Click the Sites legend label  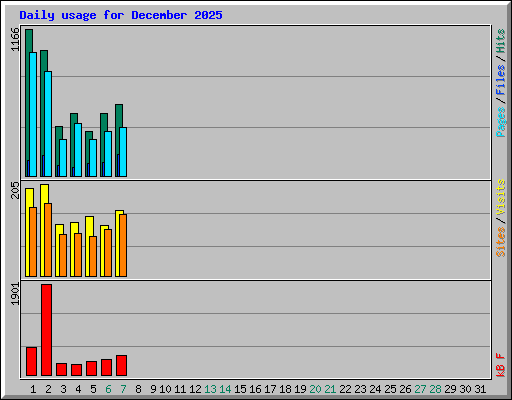tap(500, 242)
